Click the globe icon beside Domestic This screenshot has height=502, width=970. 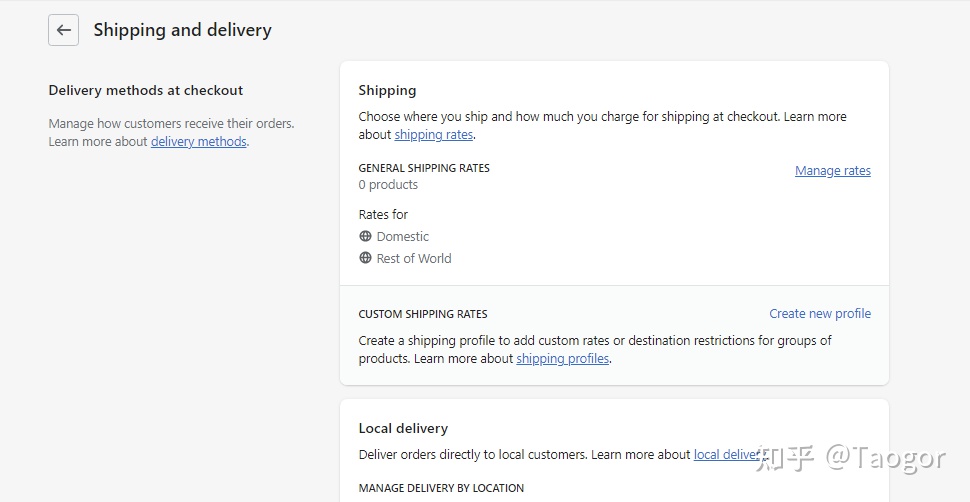[365, 236]
